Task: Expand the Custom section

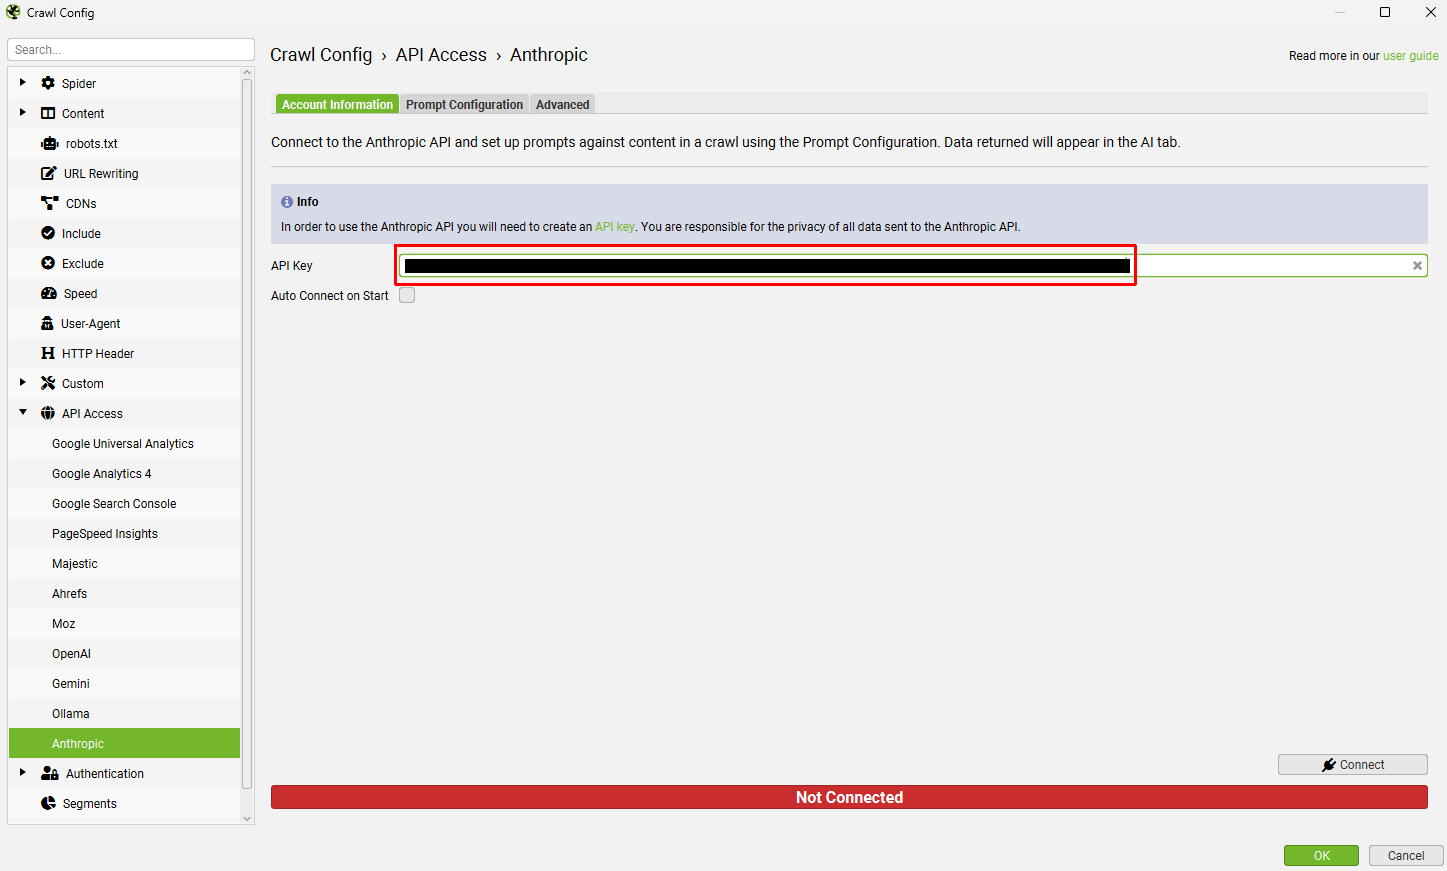Action: (x=22, y=383)
